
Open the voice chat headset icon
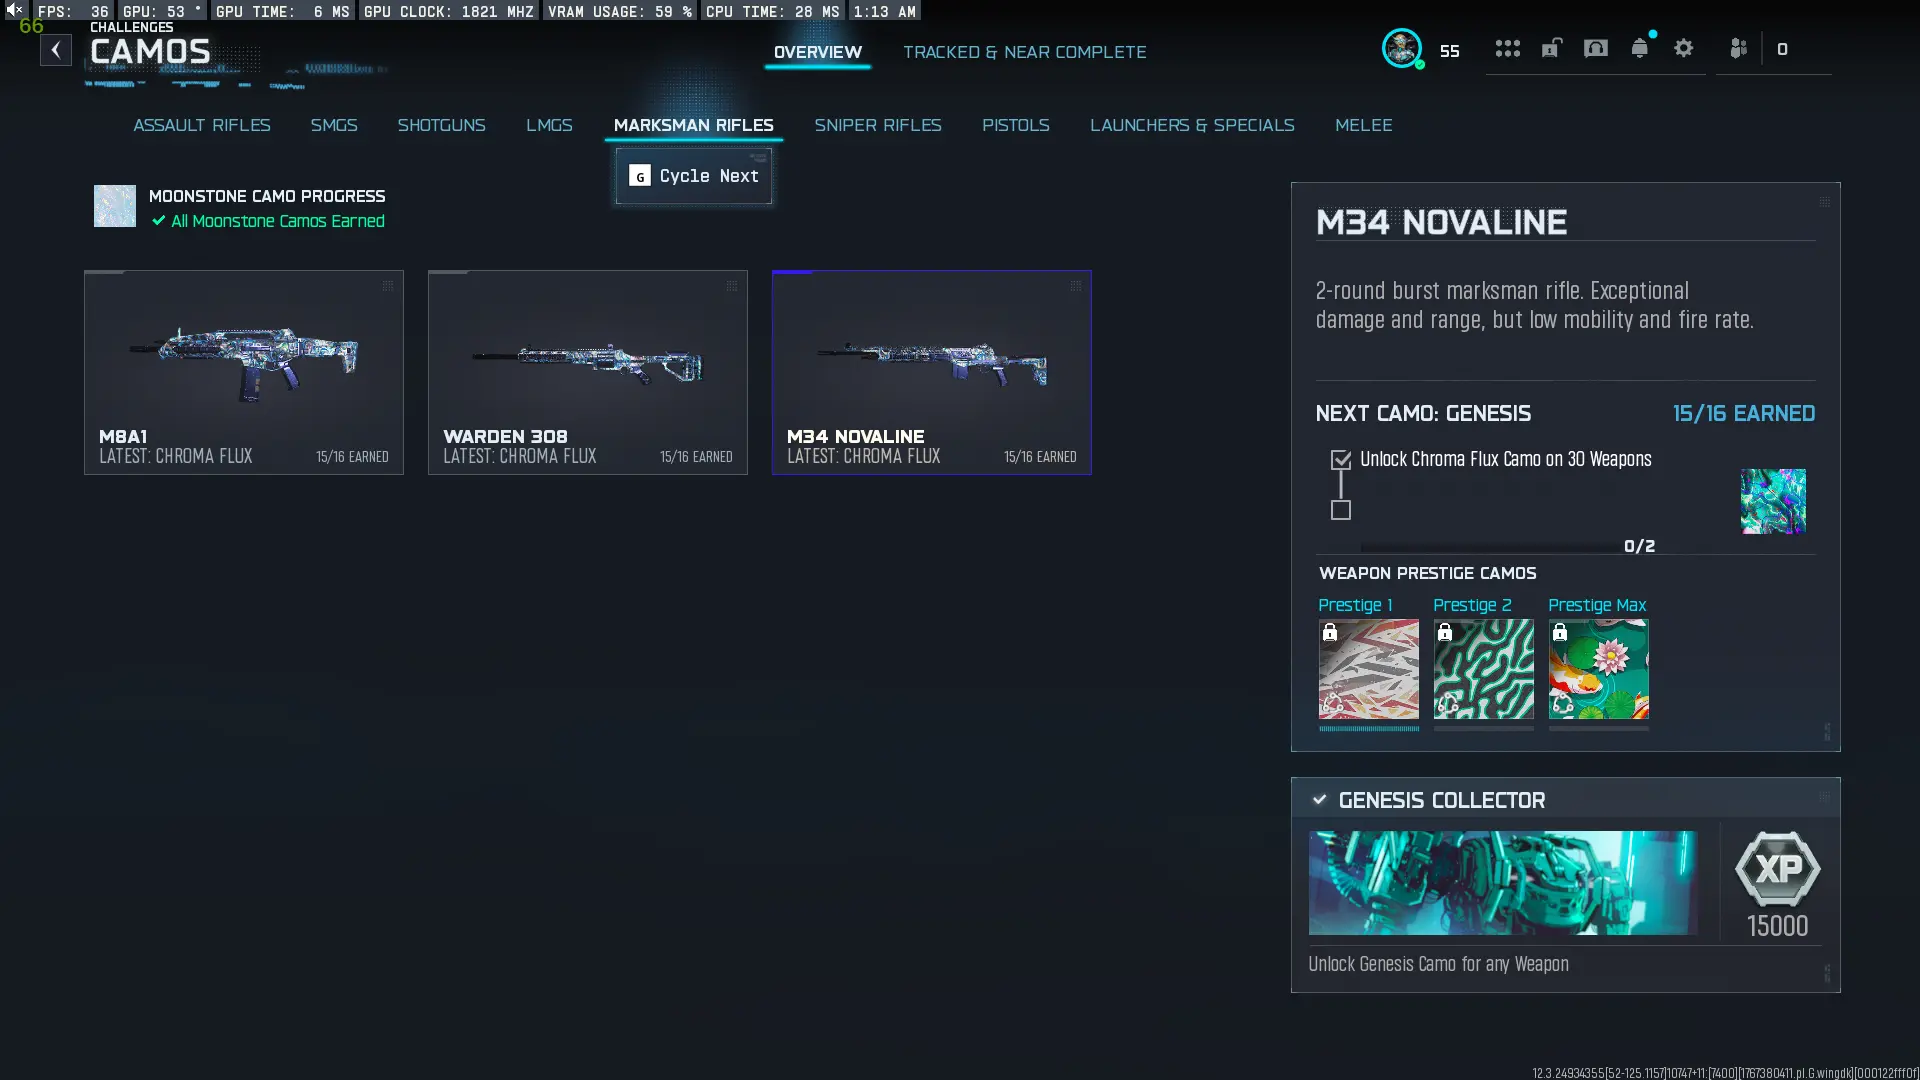pyautogui.click(x=1595, y=48)
